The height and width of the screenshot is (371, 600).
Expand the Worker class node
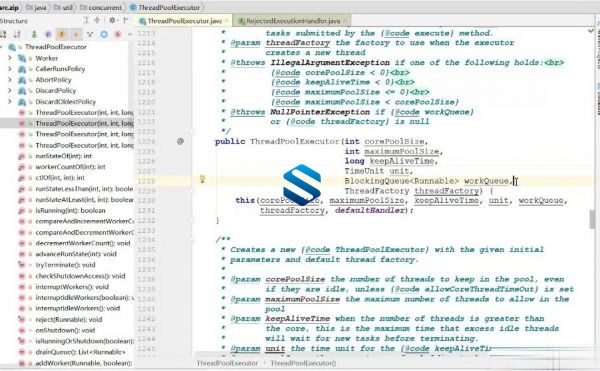(x=10, y=58)
